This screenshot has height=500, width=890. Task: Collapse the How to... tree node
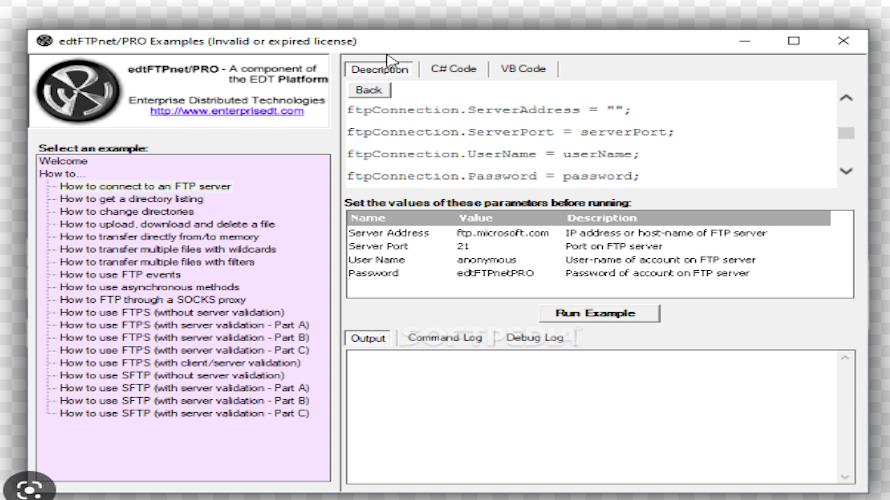coord(62,174)
